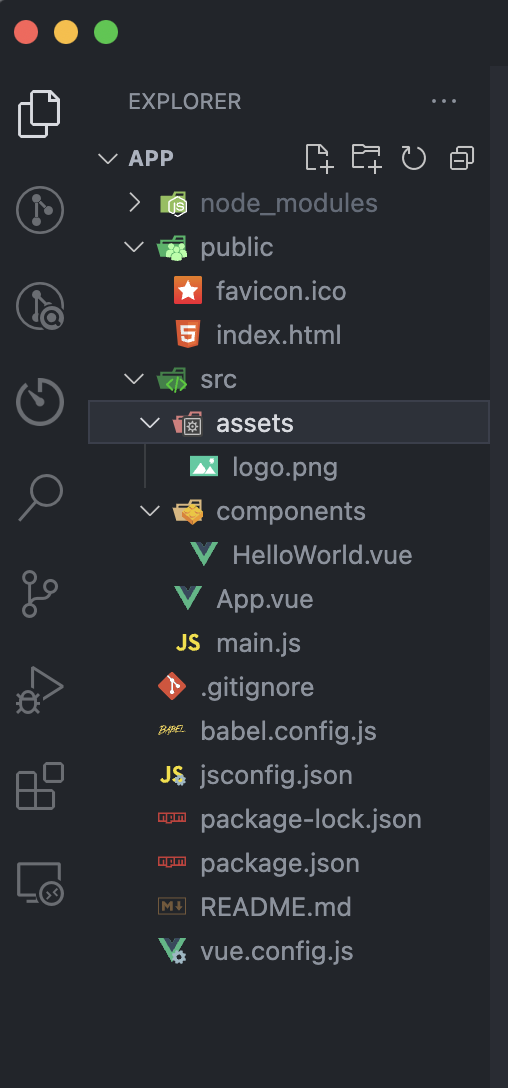
Task: Click the APP section header label
Action: [151, 158]
